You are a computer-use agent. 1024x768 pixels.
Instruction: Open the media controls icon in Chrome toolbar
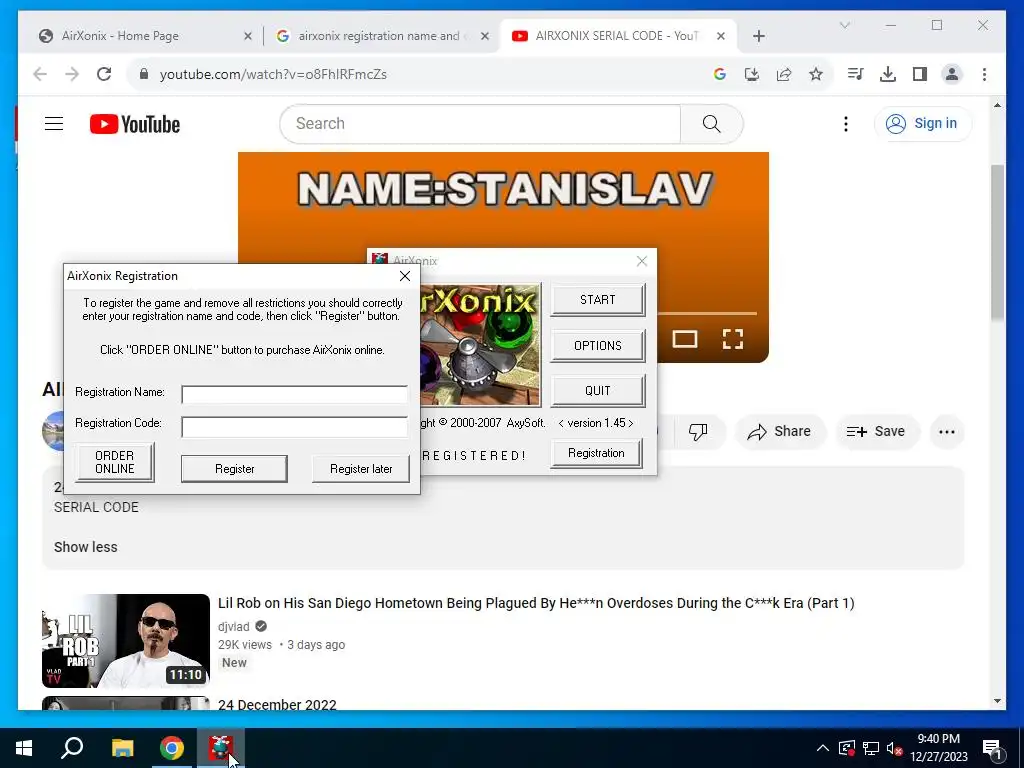click(x=855, y=74)
